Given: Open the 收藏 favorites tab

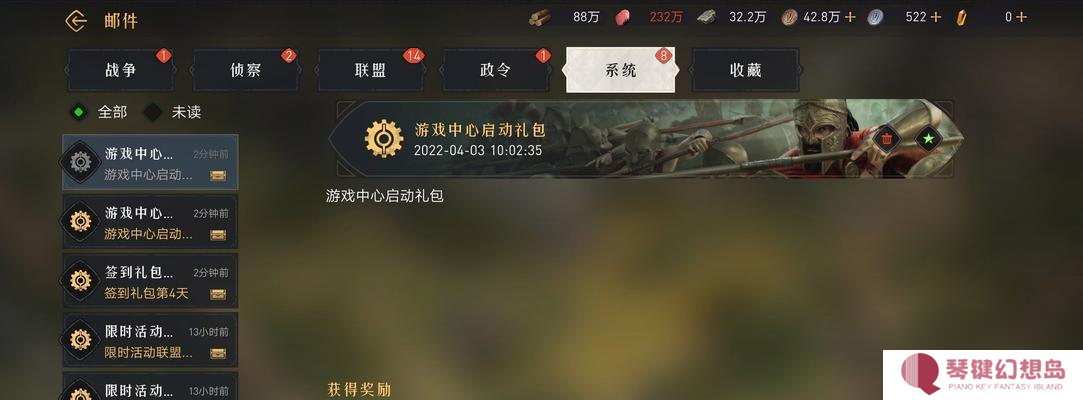Looking at the screenshot, I should point(745,70).
